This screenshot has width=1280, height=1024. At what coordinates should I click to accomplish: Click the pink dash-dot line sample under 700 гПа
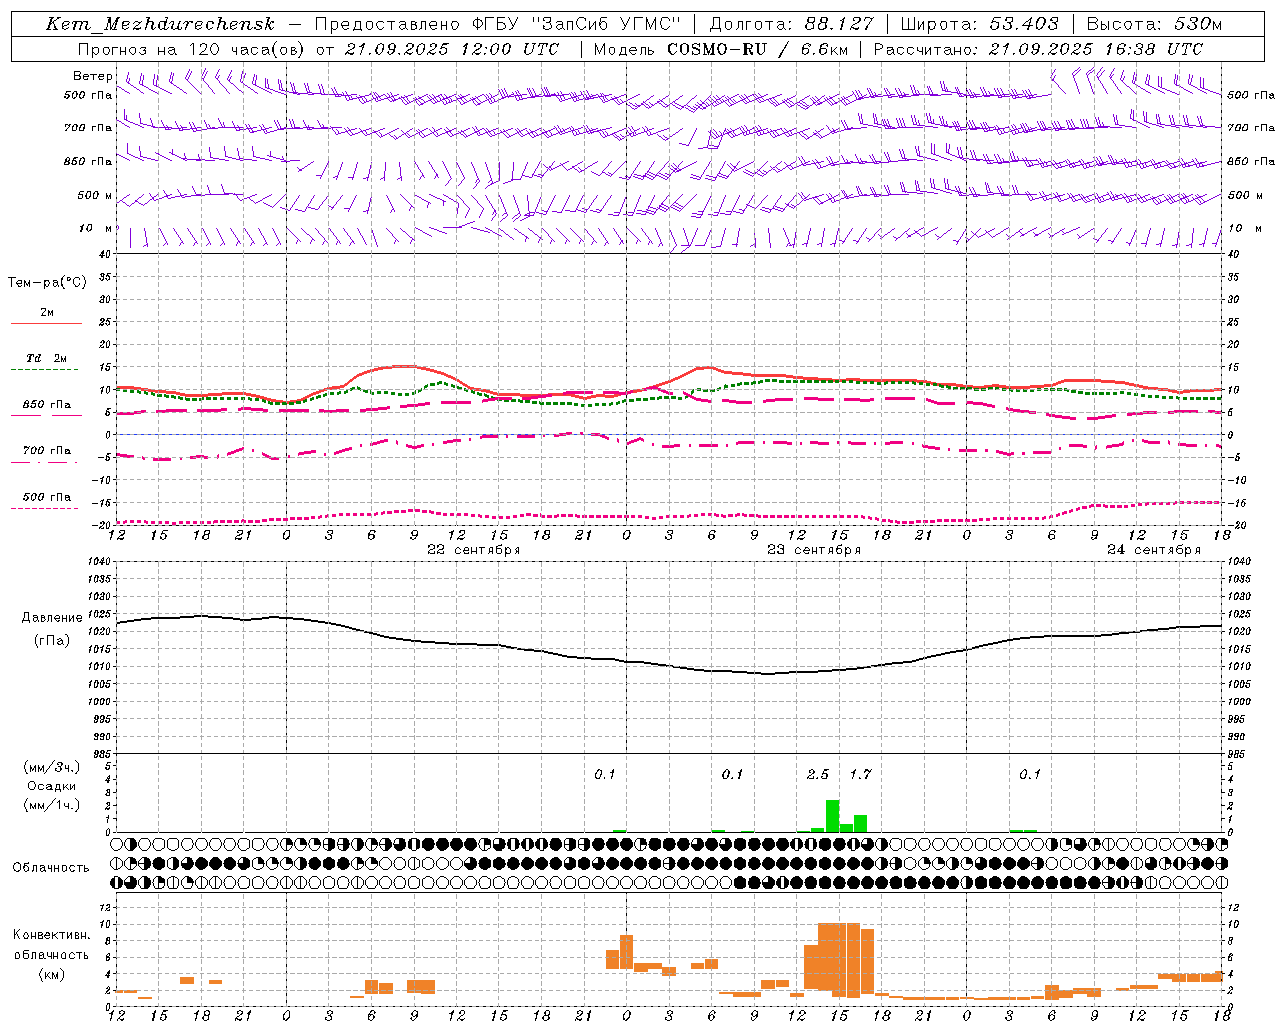coord(45,462)
